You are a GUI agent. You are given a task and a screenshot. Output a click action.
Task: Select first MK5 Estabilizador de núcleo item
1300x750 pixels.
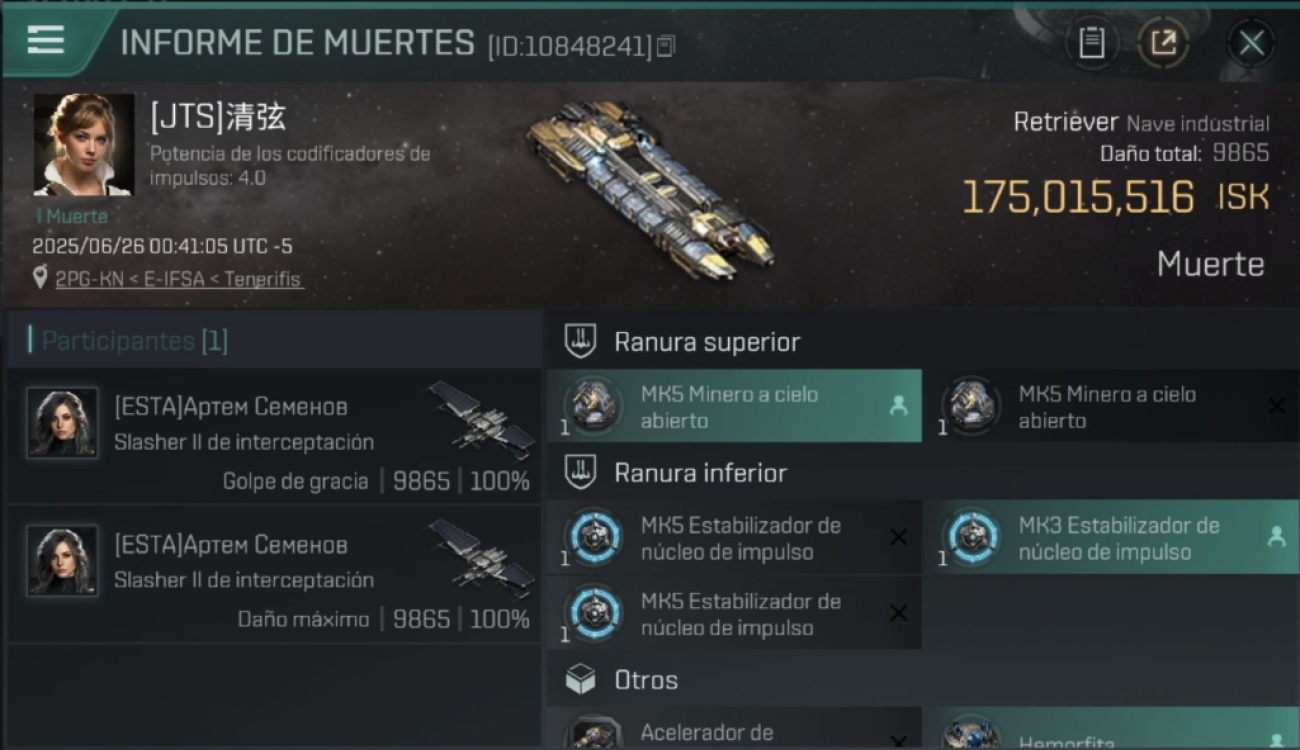pos(734,538)
